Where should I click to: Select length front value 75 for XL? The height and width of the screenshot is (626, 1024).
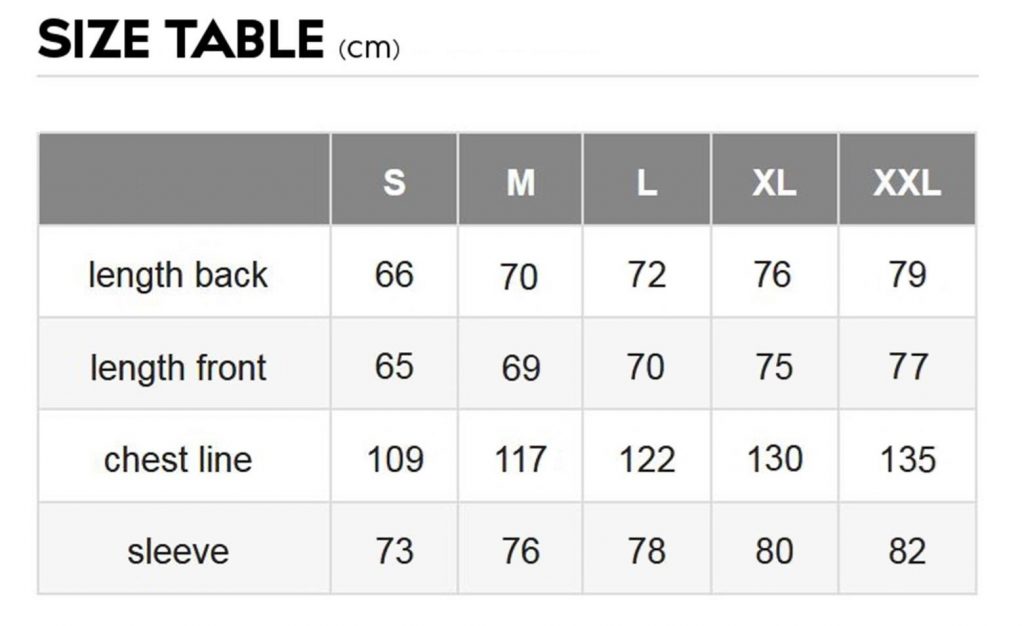(x=774, y=367)
